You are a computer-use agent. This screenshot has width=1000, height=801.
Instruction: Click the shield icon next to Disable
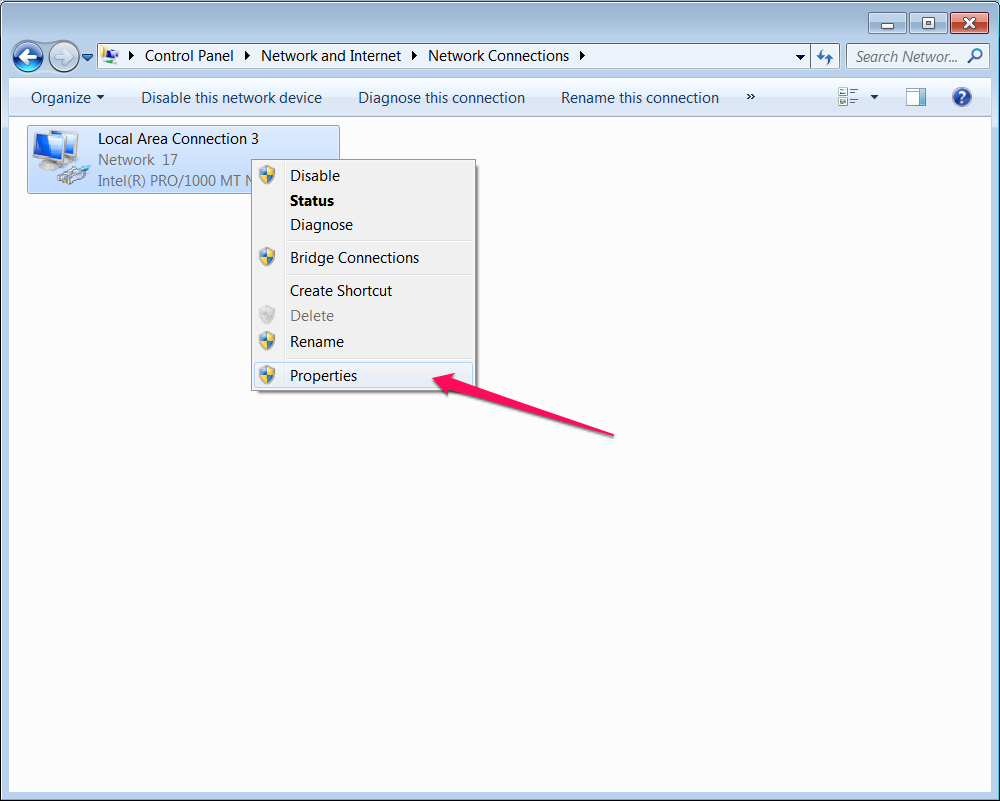[267, 175]
